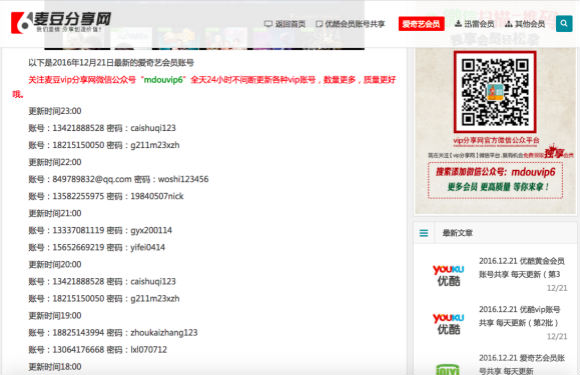Open the 麦豆分享网 site logo
Viewport: 580px width, 375px height.
pyautogui.click(x=61, y=23)
